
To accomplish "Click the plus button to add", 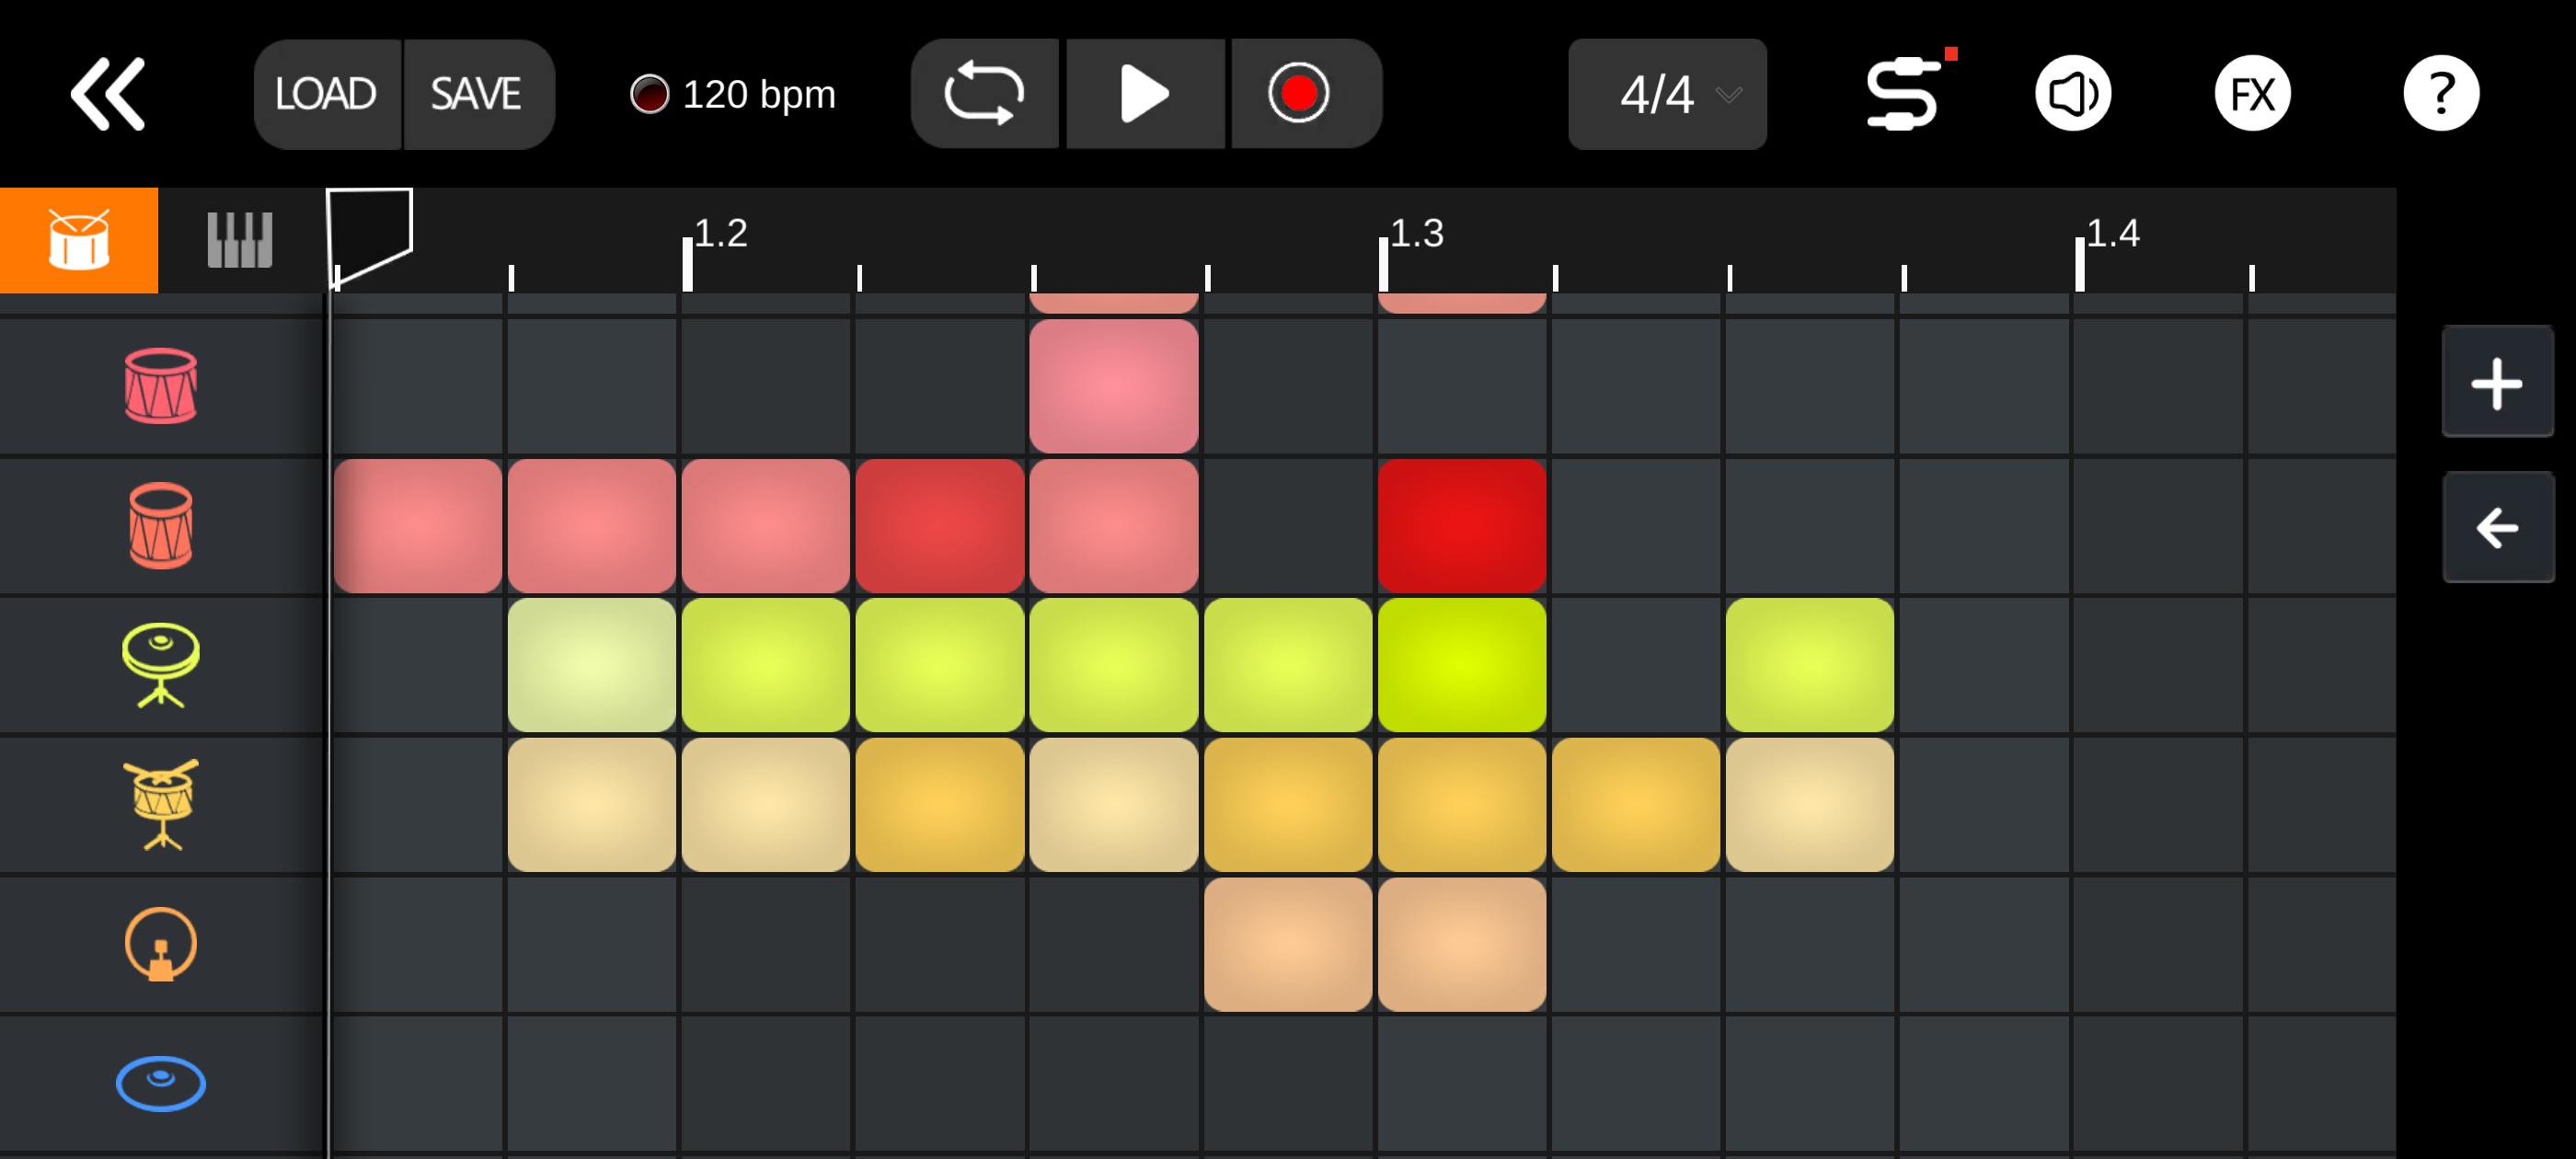I will click(2497, 382).
